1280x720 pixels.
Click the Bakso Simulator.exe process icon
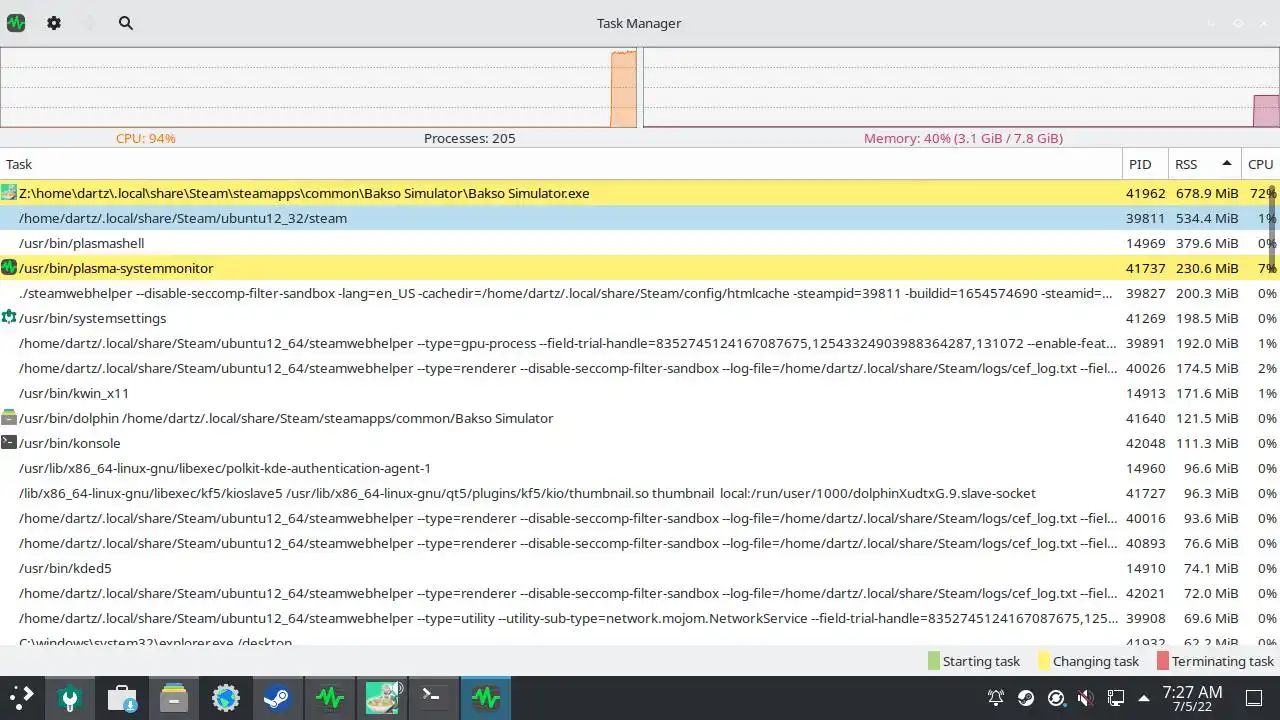9,193
